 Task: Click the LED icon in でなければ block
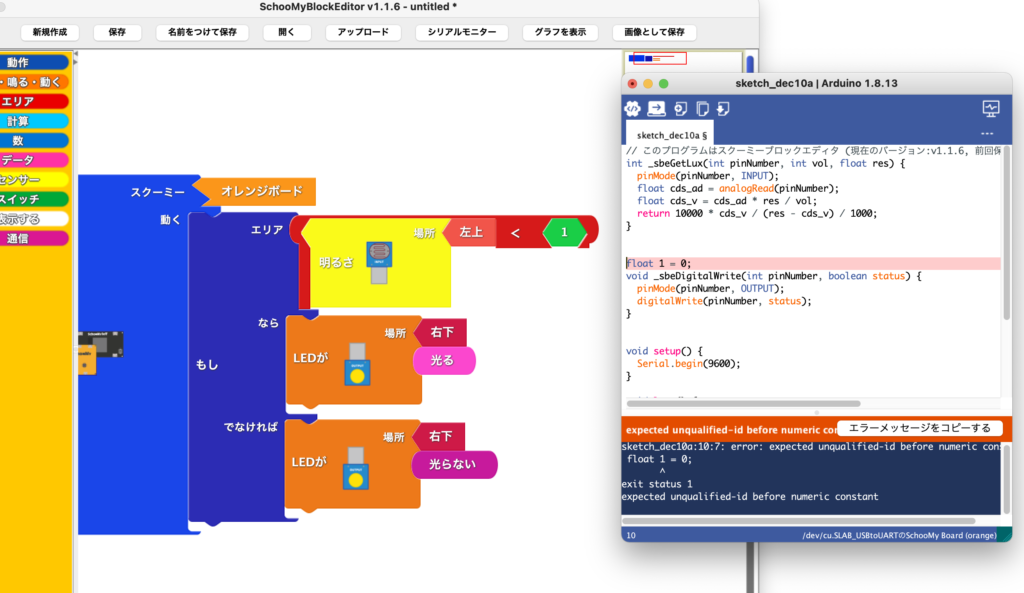coord(356,468)
